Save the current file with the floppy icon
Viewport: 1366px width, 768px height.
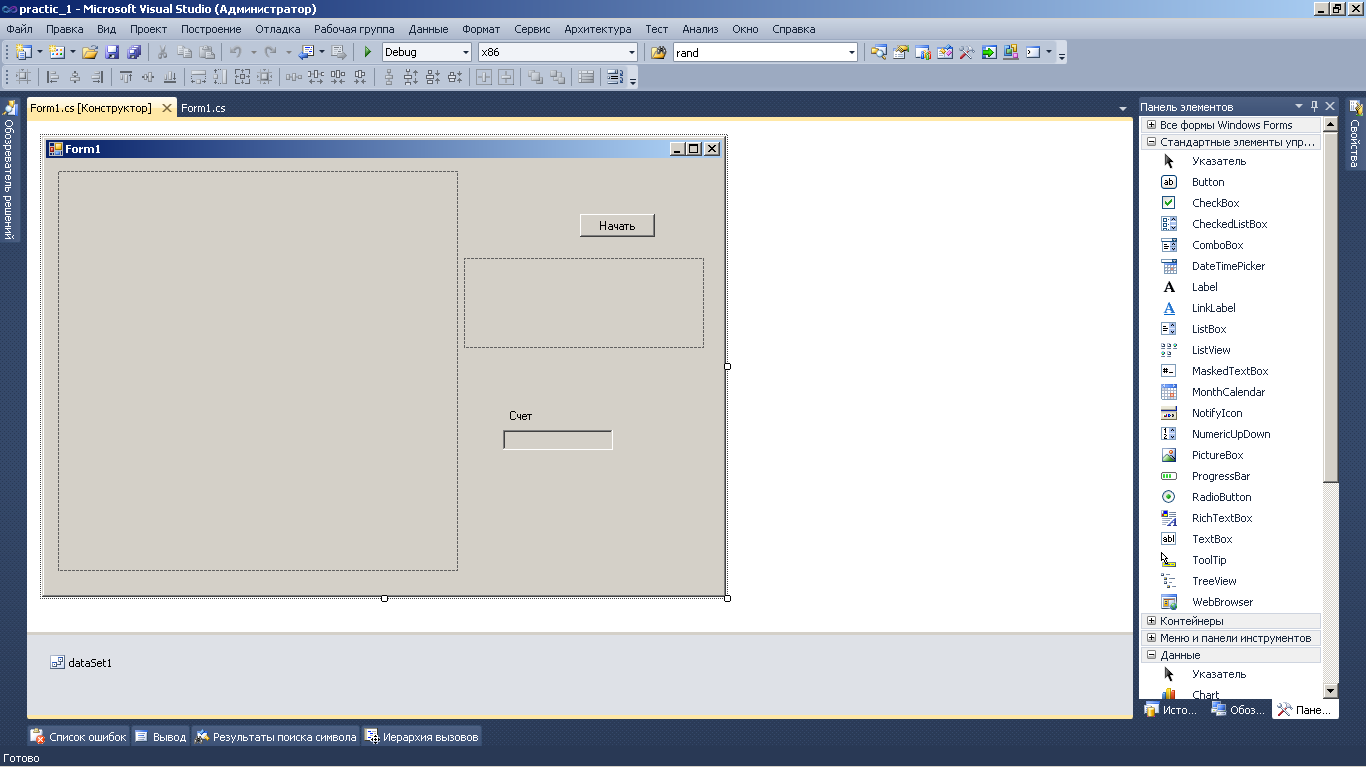(x=112, y=52)
